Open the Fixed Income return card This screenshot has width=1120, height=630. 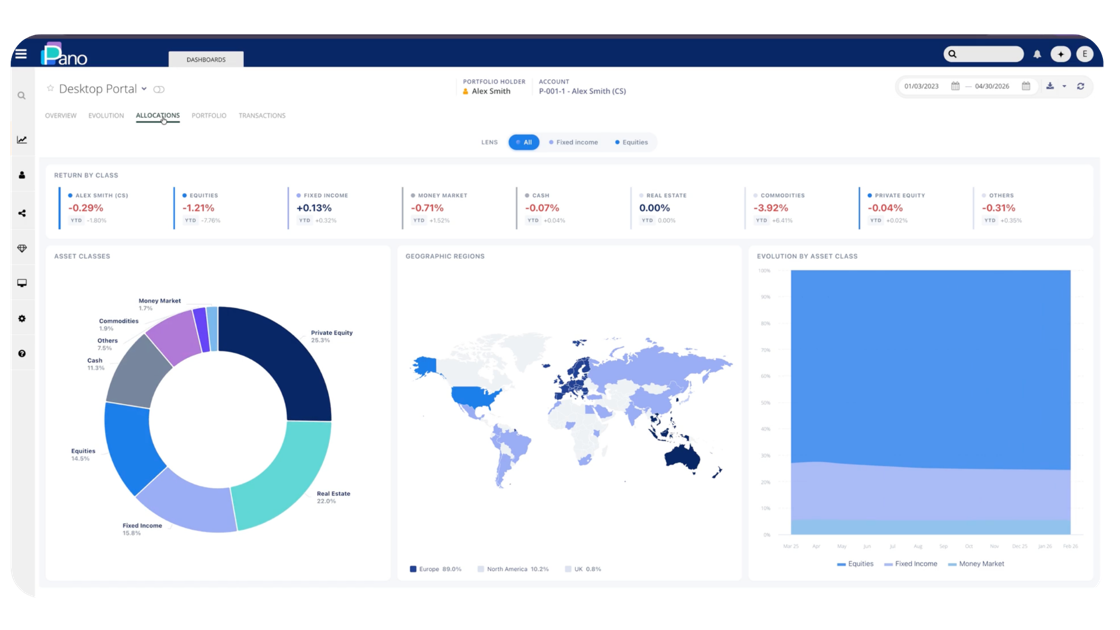[x=343, y=208]
